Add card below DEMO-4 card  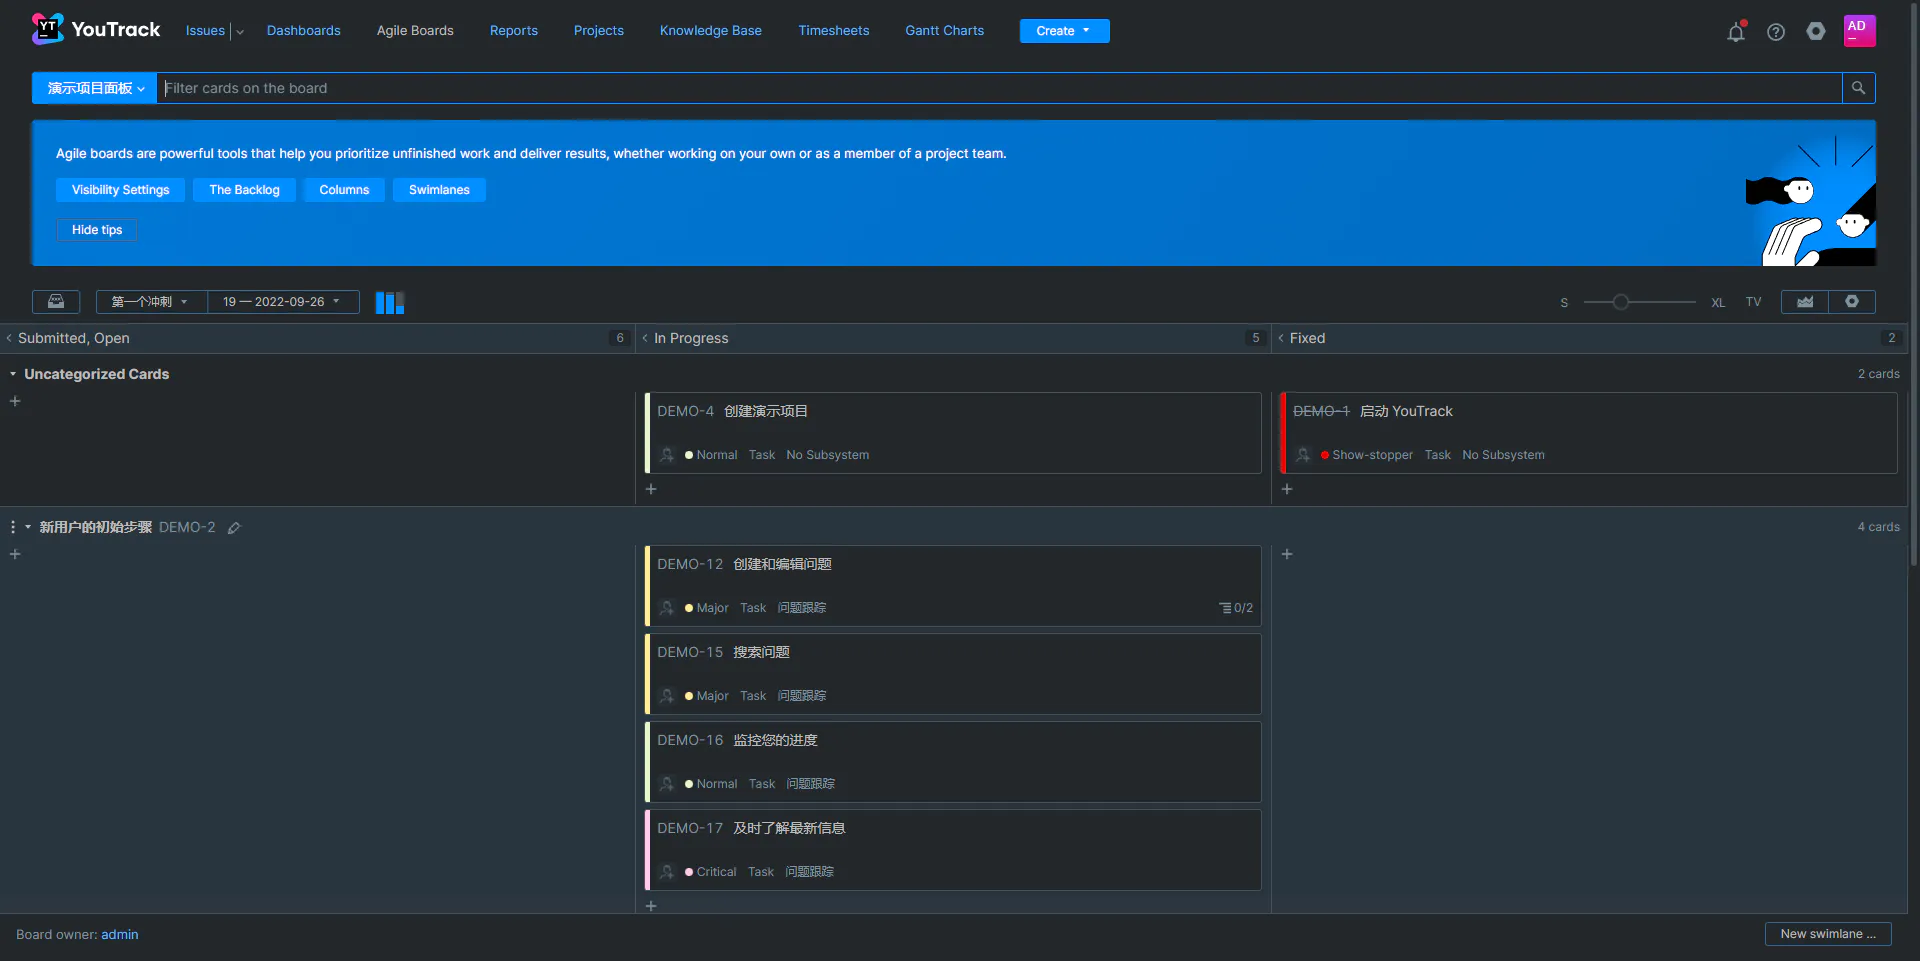click(651, 489)
